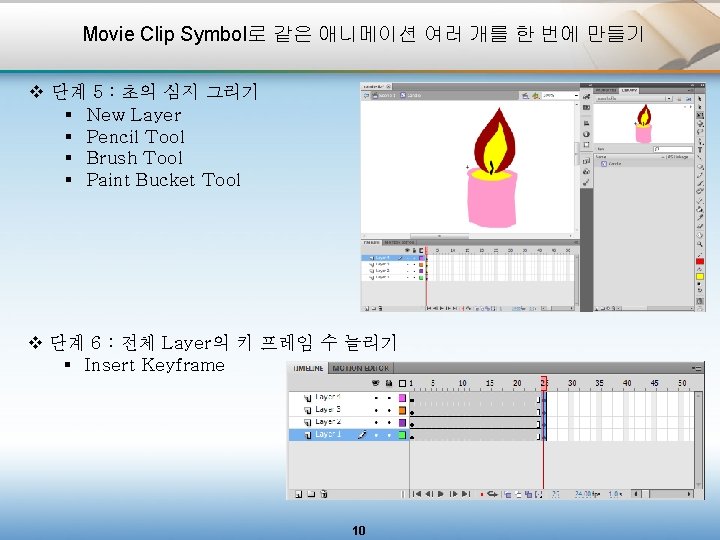The image size is (720, 540).
Task: Click the red playhead marker at frame 25
Action: (x=544, y=383)
